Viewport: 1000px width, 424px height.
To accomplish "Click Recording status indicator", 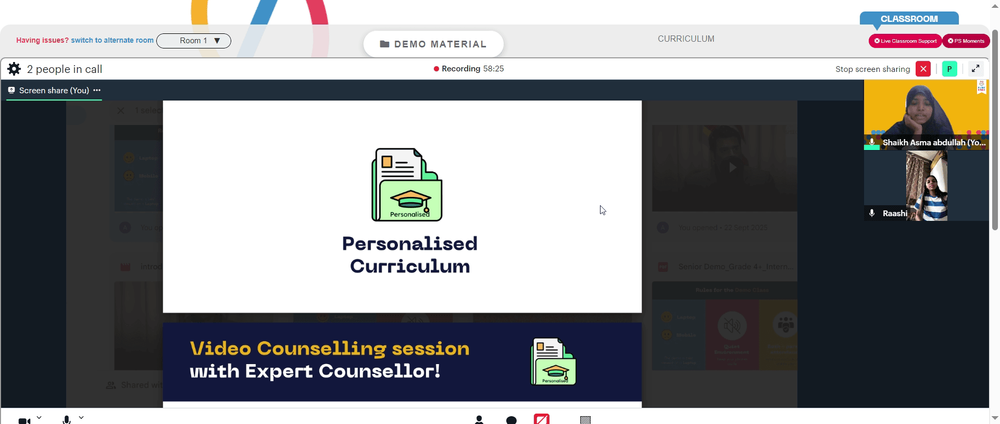I will point(469,69).
